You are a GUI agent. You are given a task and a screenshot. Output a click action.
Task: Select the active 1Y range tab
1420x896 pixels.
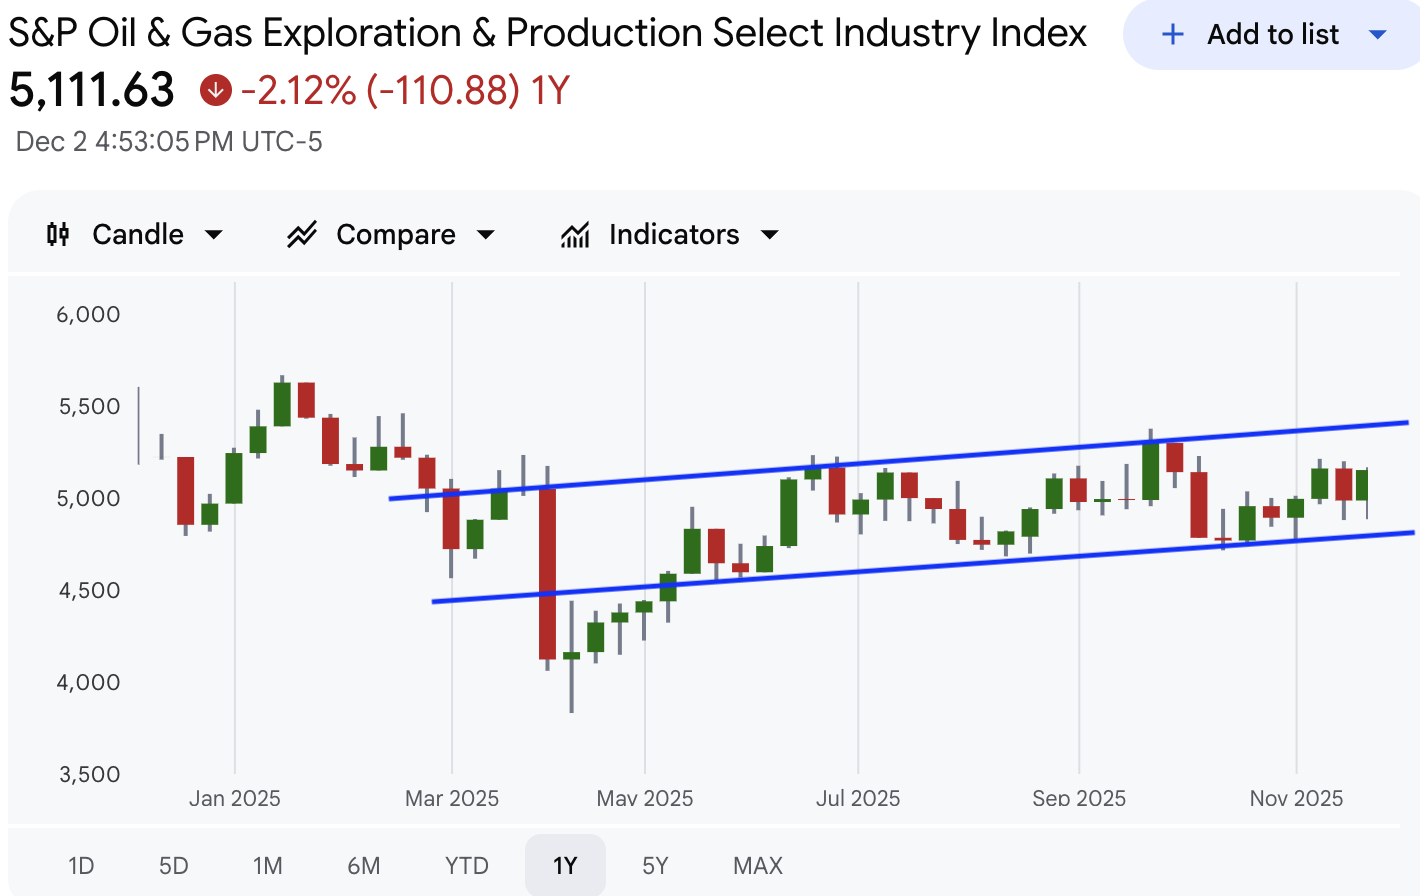[565, 865]
